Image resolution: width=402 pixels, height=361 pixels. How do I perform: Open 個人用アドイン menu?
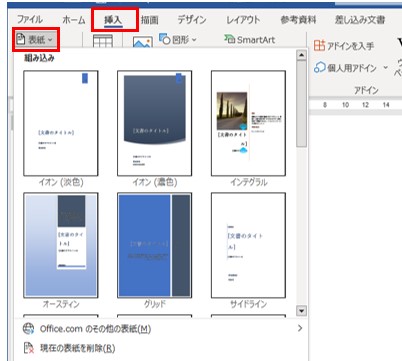[346, 68]
